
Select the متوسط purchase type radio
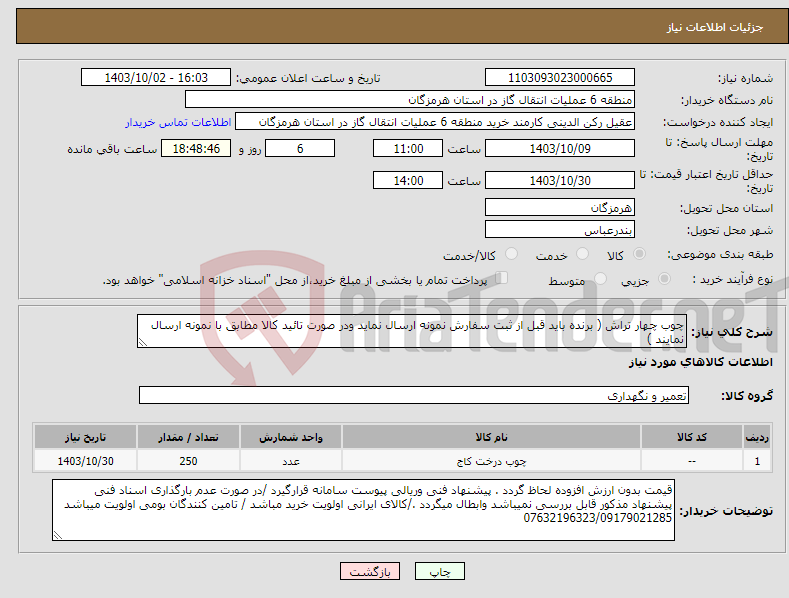[600, 279]
